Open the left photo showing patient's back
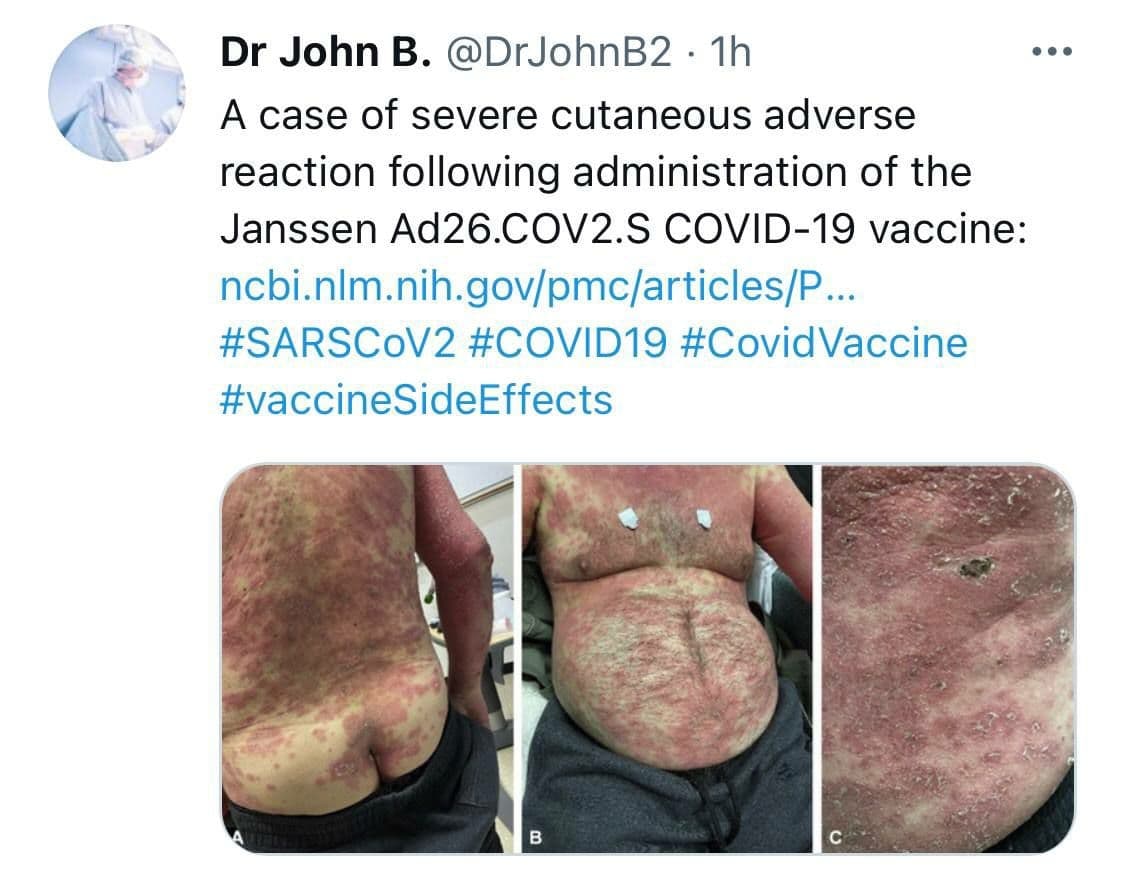 pos(367,658)
